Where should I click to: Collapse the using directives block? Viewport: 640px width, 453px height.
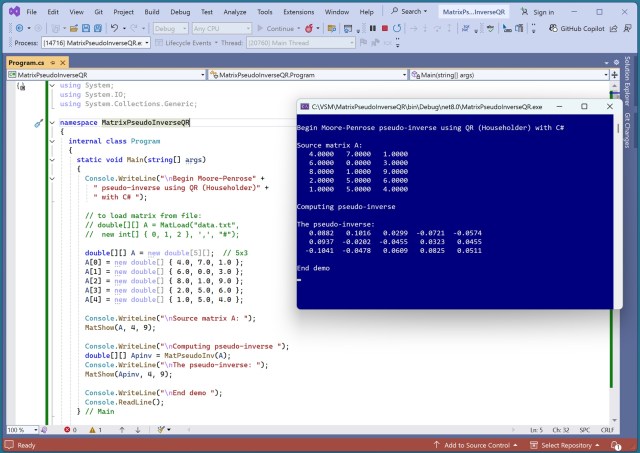tap(52, 86)
